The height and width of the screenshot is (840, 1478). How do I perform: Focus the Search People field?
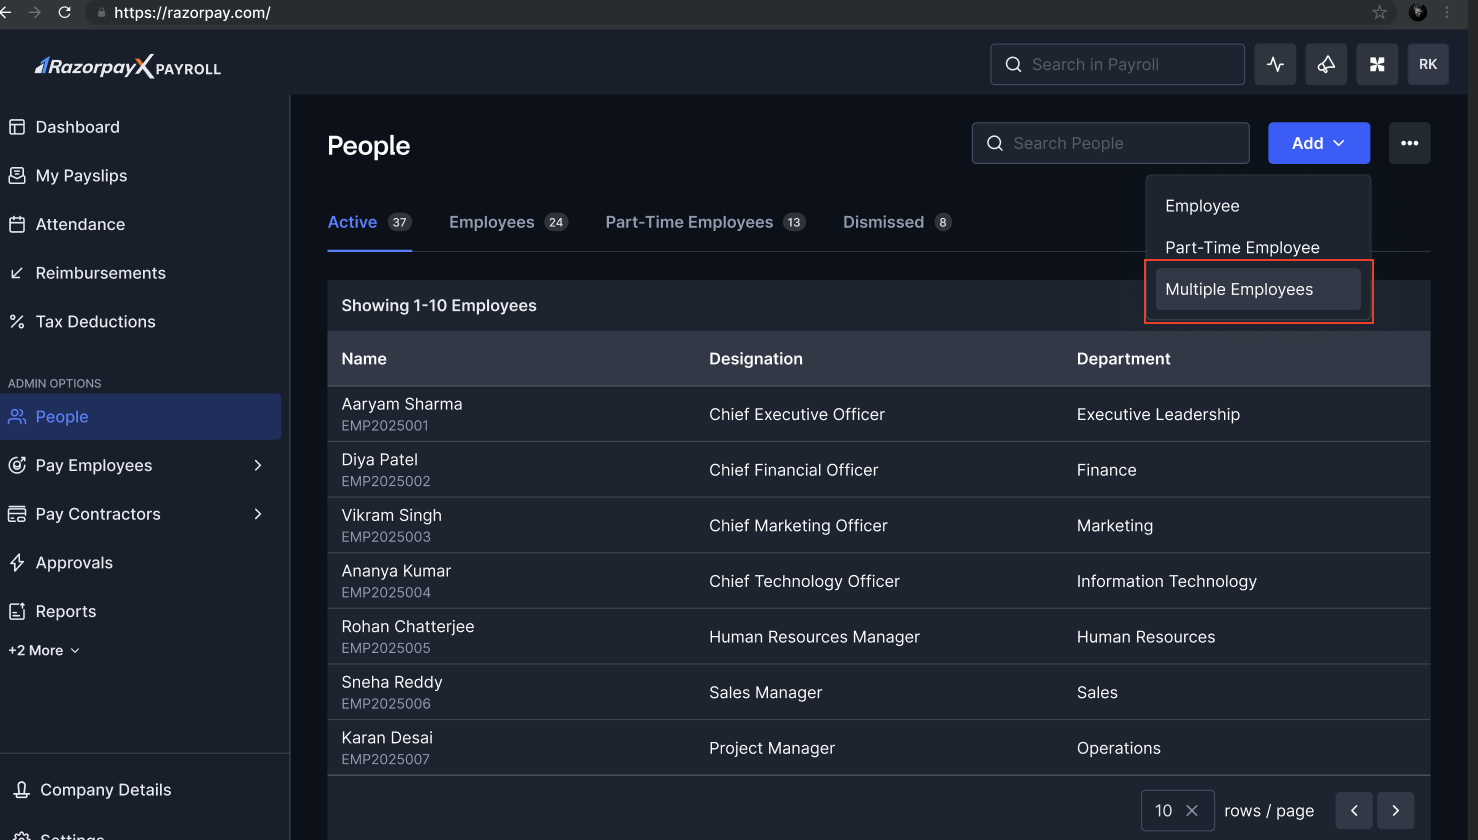(x=1110, y=143)
